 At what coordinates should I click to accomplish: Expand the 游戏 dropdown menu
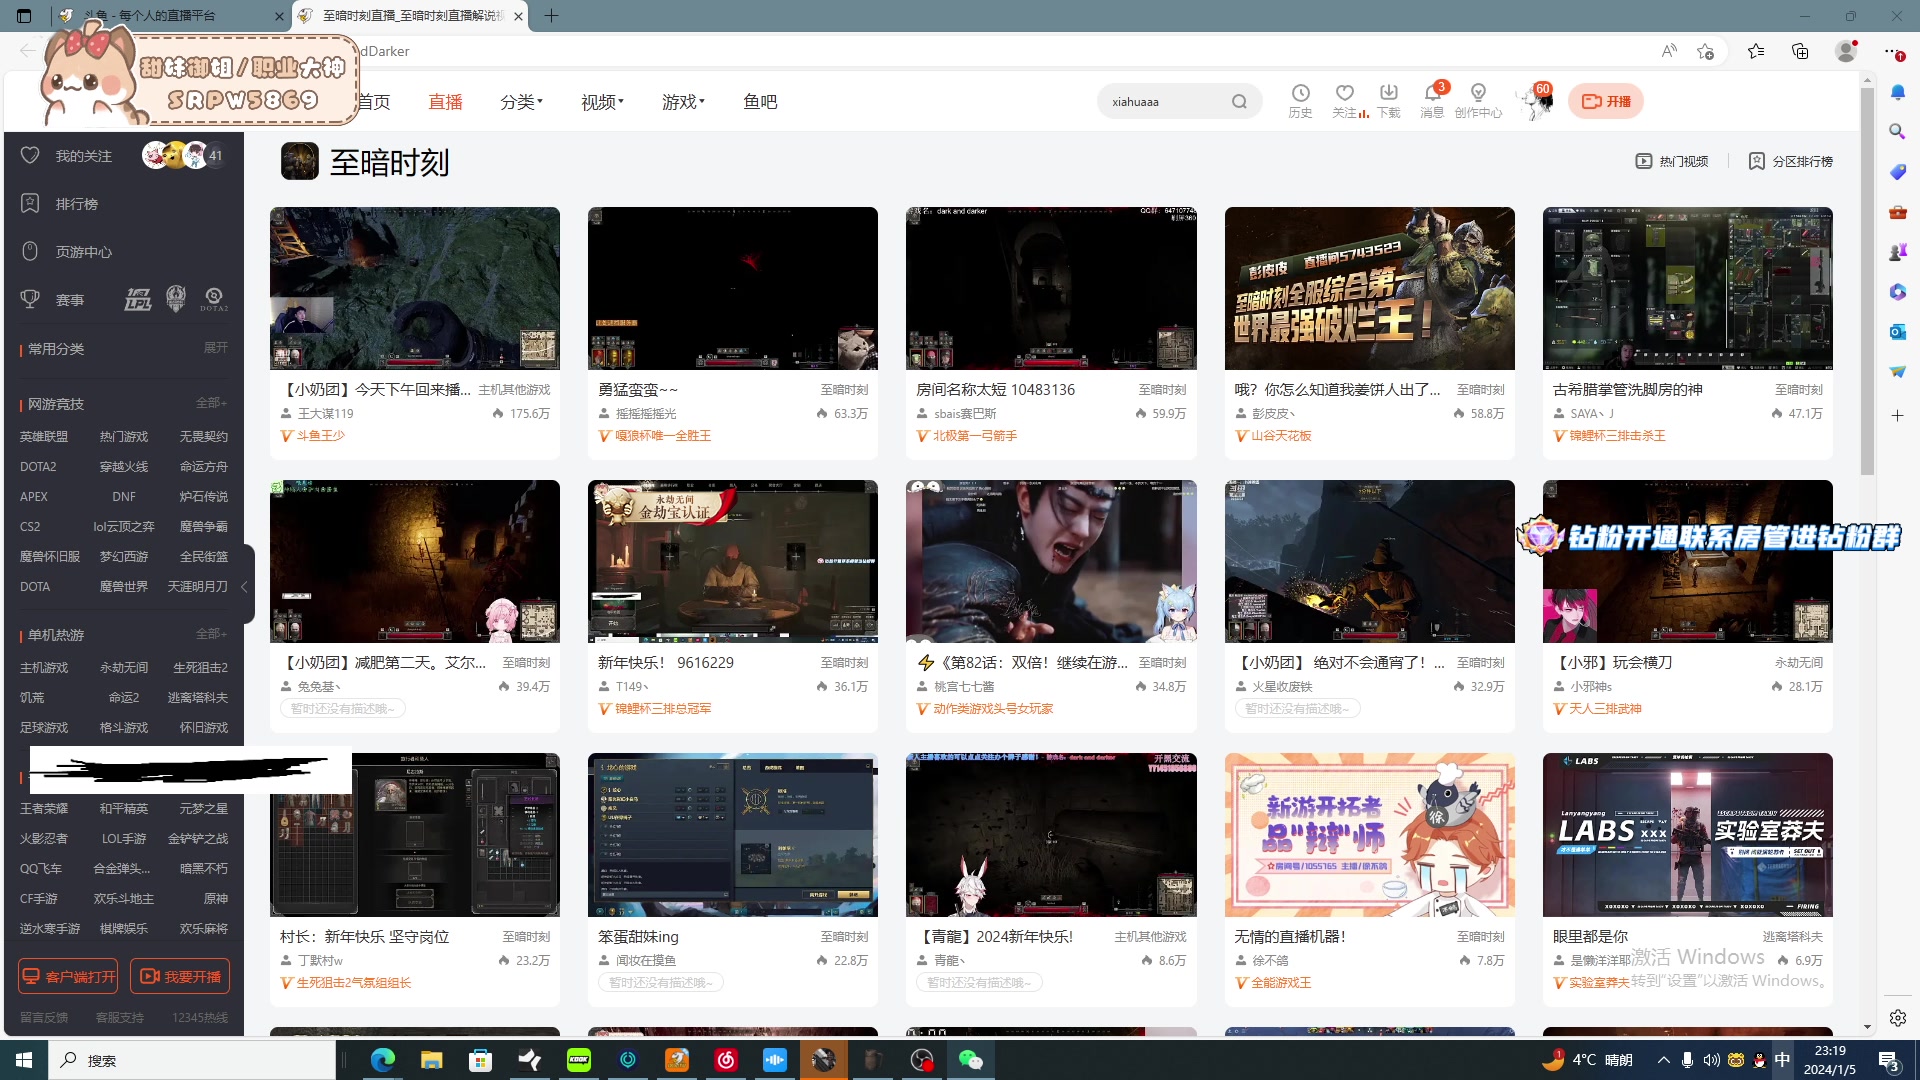point(683,102)
